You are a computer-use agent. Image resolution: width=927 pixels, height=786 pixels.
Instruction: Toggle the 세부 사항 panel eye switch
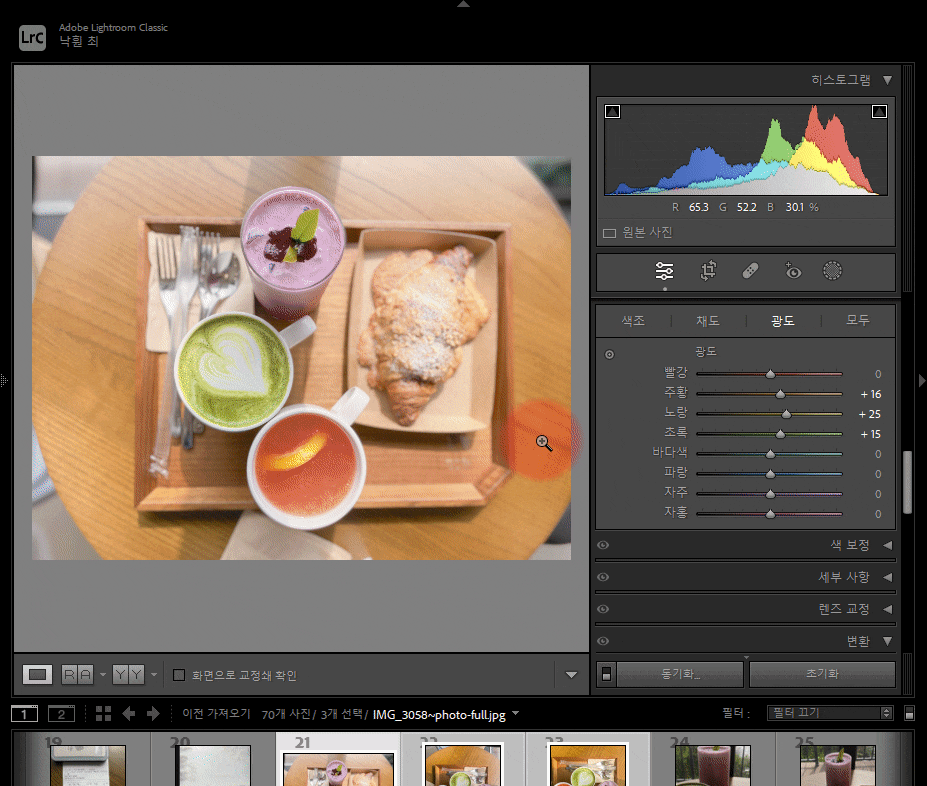coord(603,577)
